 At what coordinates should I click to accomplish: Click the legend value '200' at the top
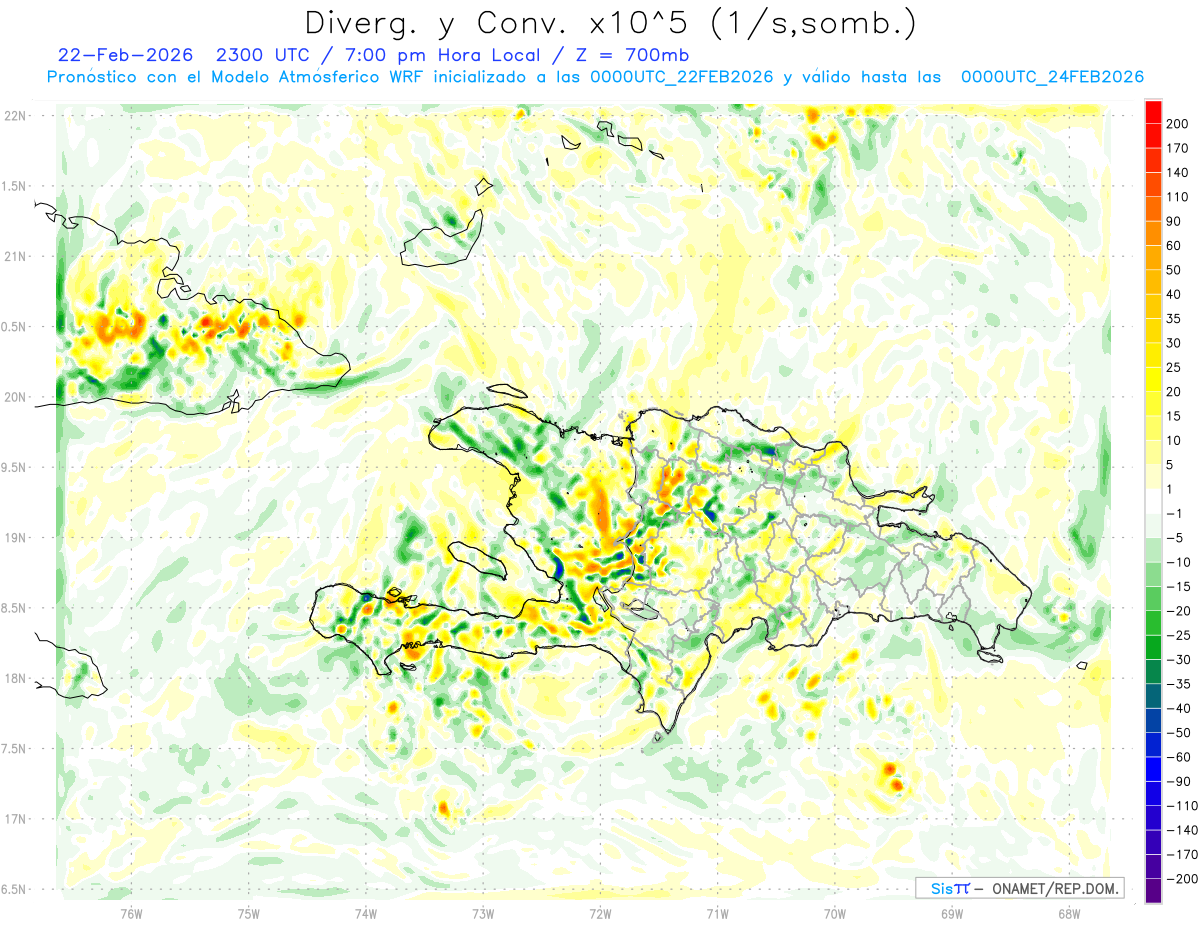coord(1178,124)
